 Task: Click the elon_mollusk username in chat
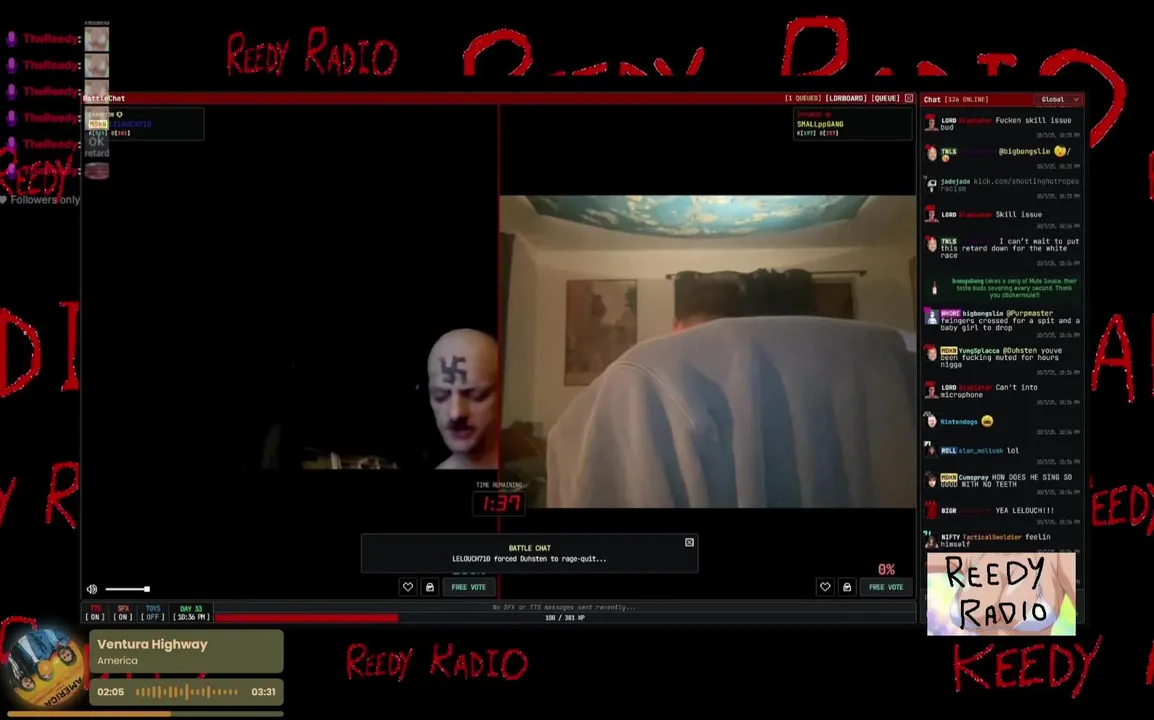[980, 451]
